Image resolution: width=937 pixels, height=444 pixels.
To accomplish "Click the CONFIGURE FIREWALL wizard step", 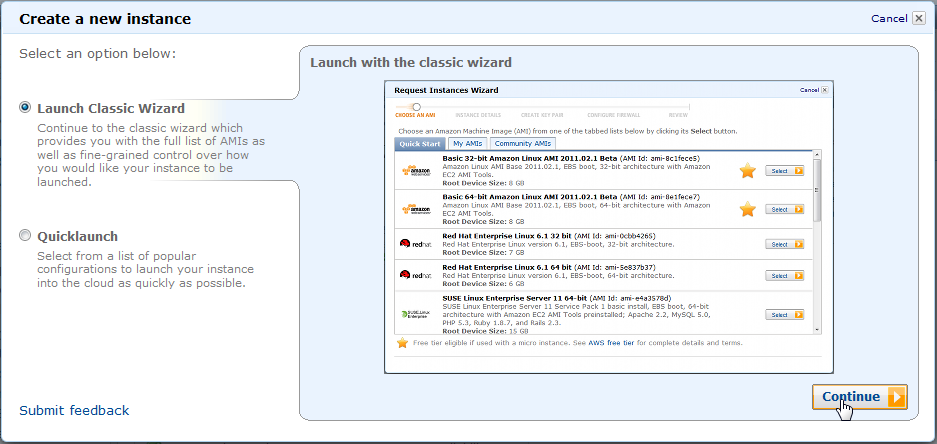I will tap(614, 115).
